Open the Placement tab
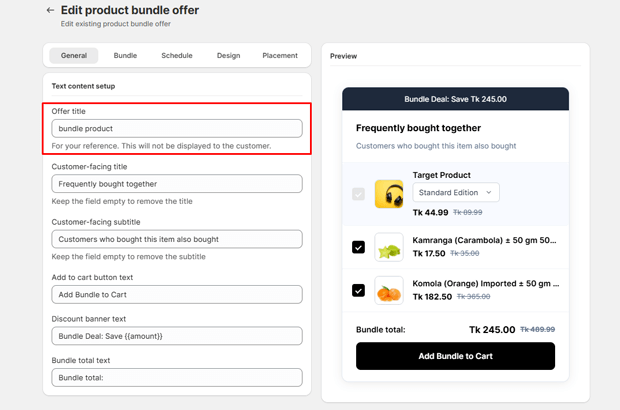 tap(280, 56)
